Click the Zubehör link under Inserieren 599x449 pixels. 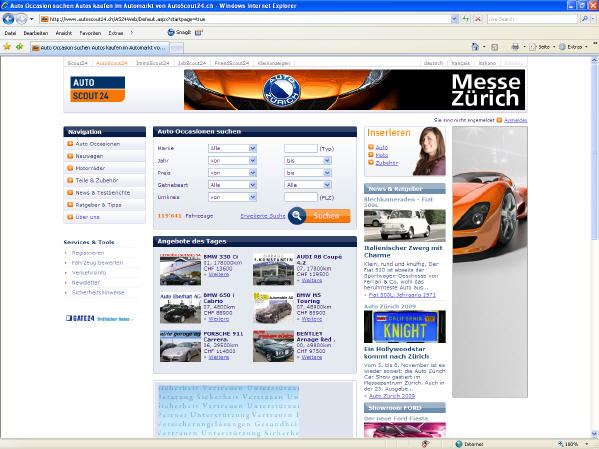coord(387,163)
